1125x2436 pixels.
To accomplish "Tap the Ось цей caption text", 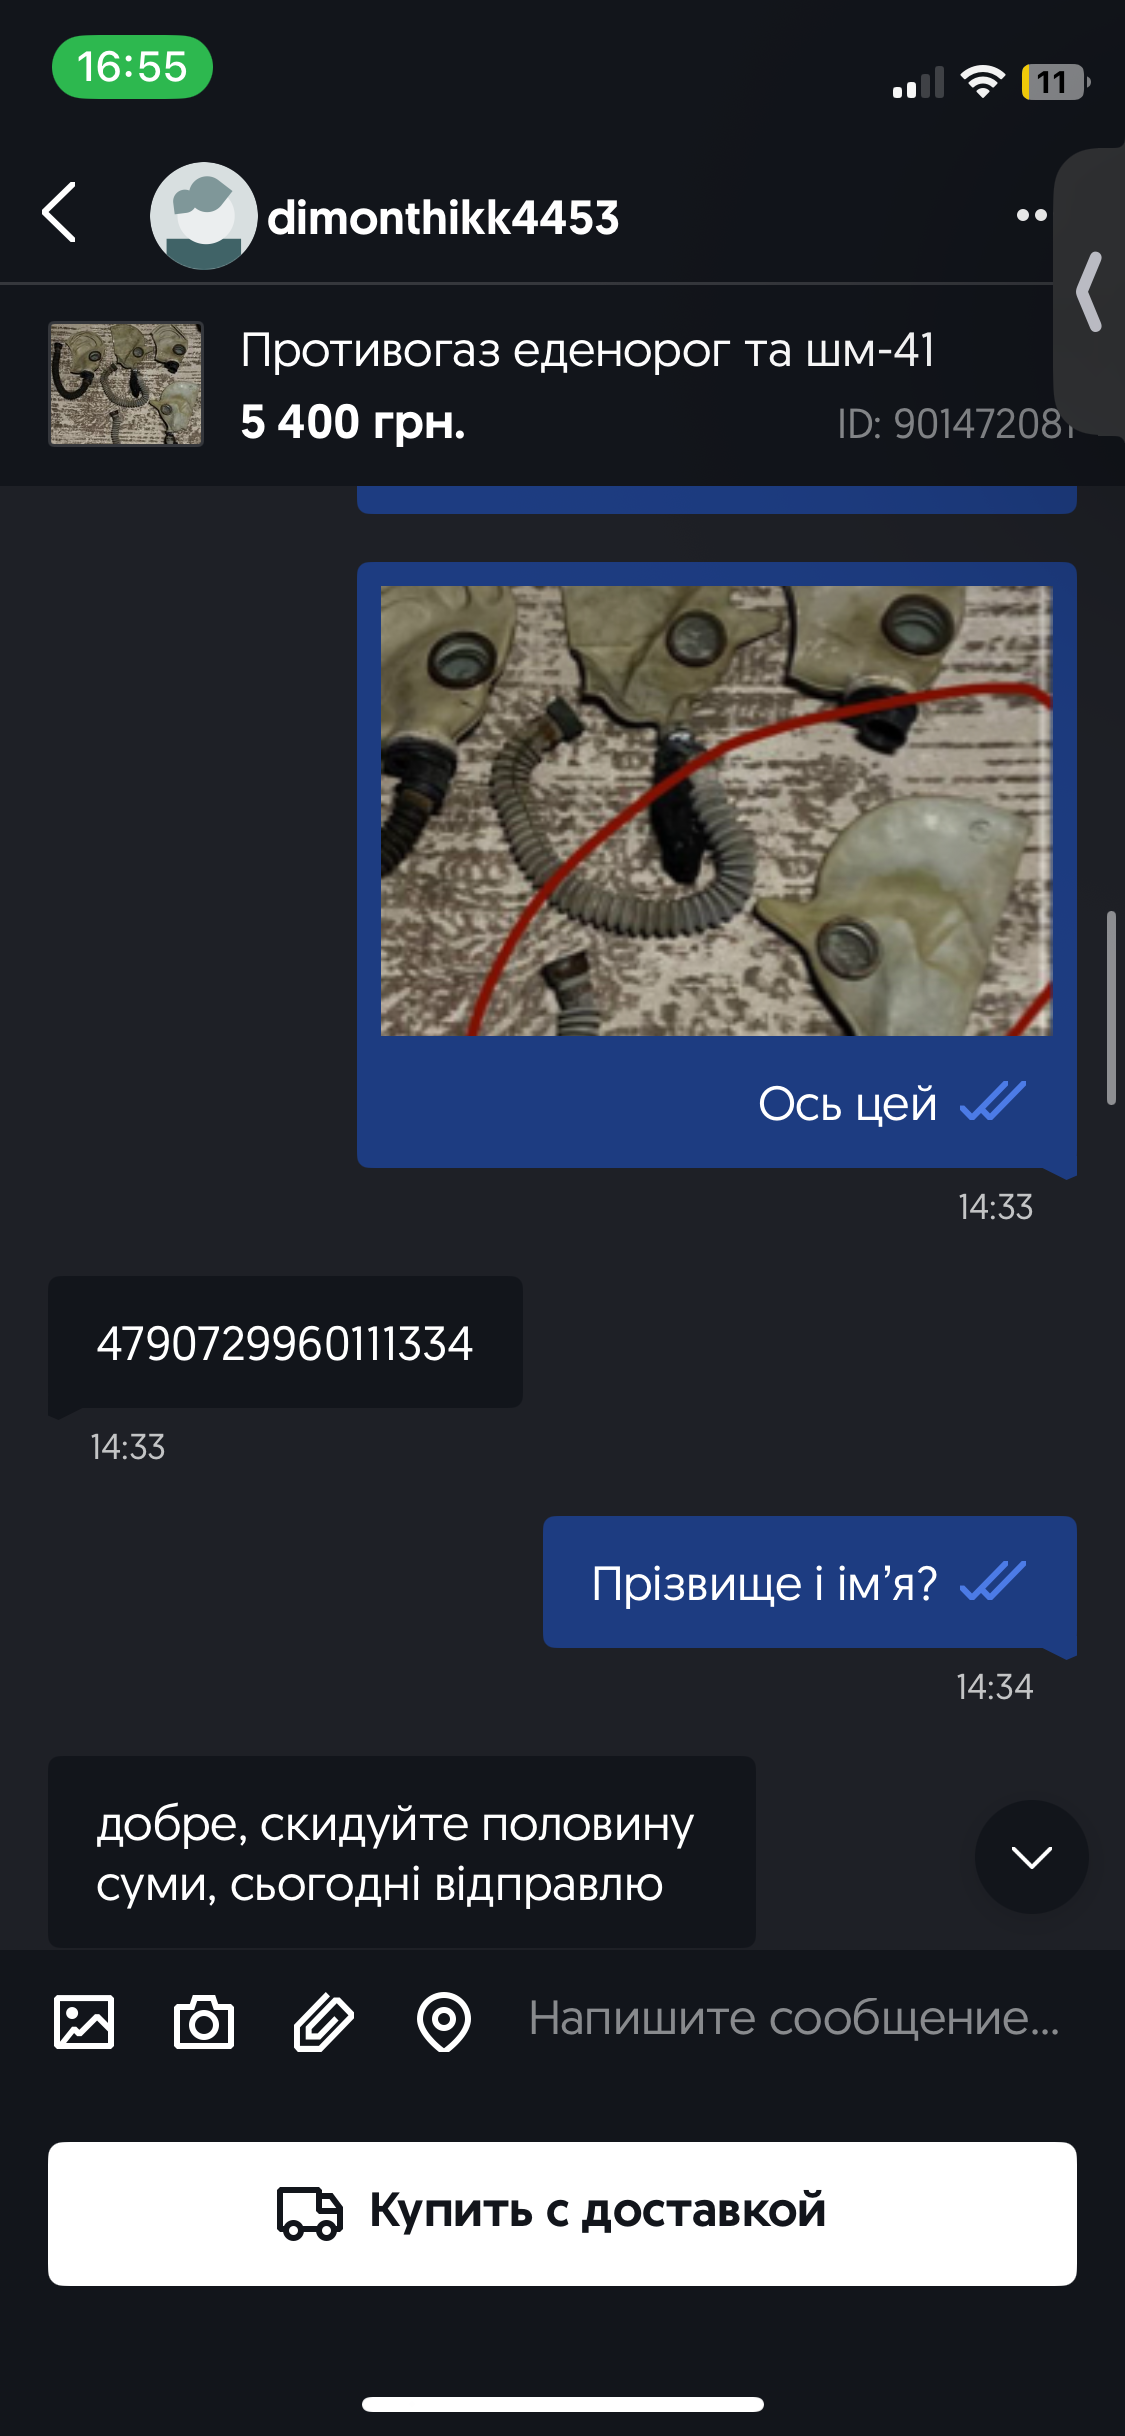I will [x=847, y=1104].
